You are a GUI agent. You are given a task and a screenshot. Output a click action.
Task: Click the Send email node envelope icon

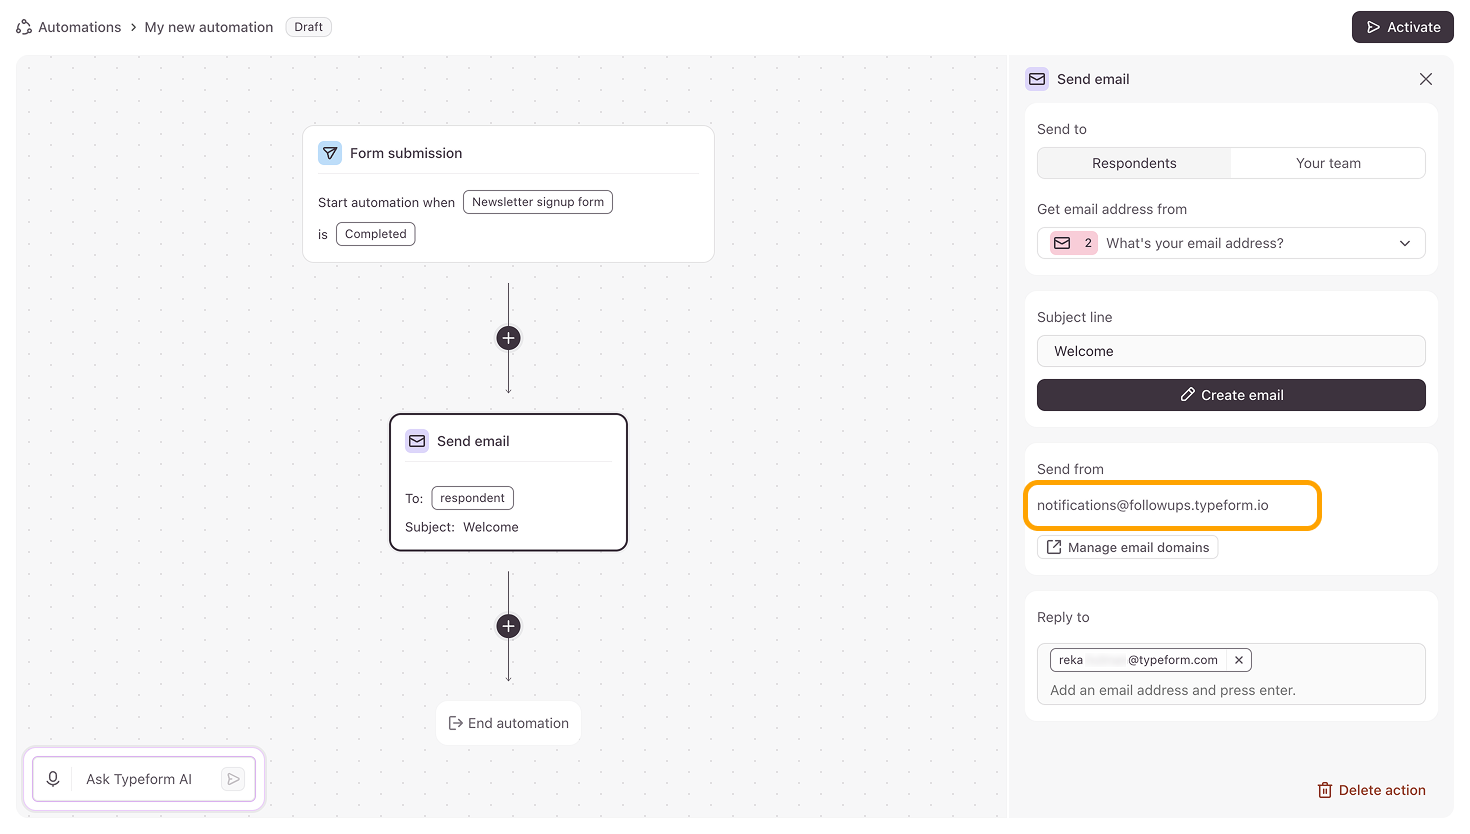pyautogui.click(x=417, y=441)
